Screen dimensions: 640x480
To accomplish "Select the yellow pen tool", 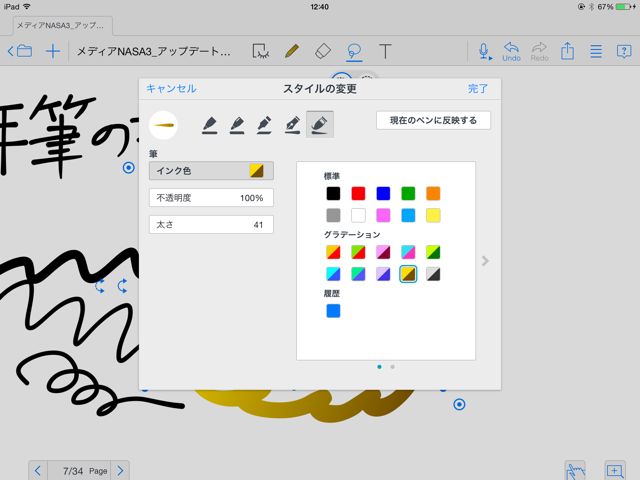I will tap(291, 51).
